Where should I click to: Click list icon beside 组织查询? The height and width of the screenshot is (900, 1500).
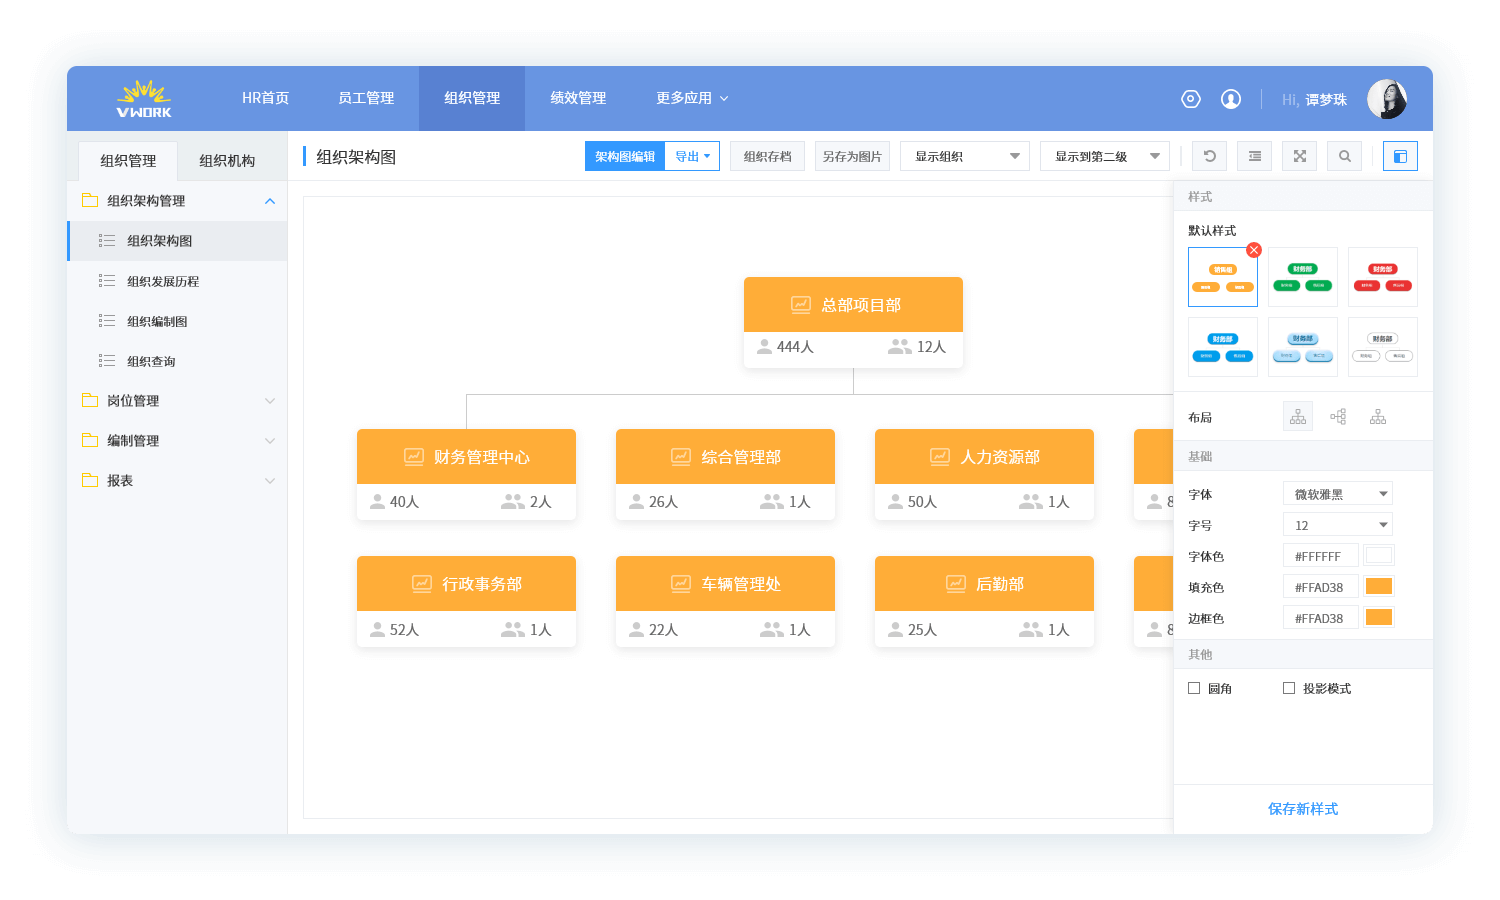(107, 361)
